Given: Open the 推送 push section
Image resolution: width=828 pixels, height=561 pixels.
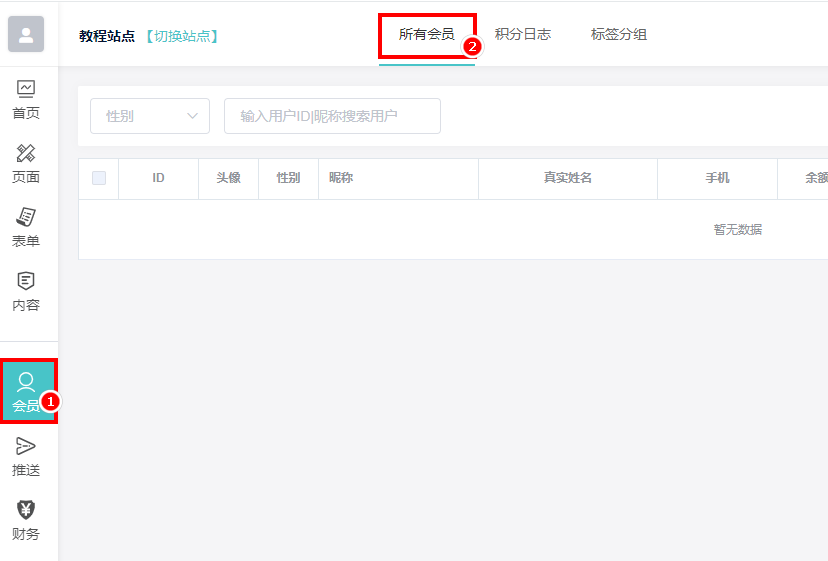Looking at the screenshot, I should [x=26, y=456].
